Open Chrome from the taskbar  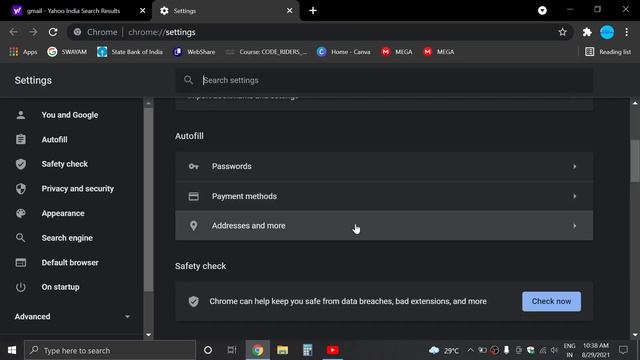click(258, 350)
